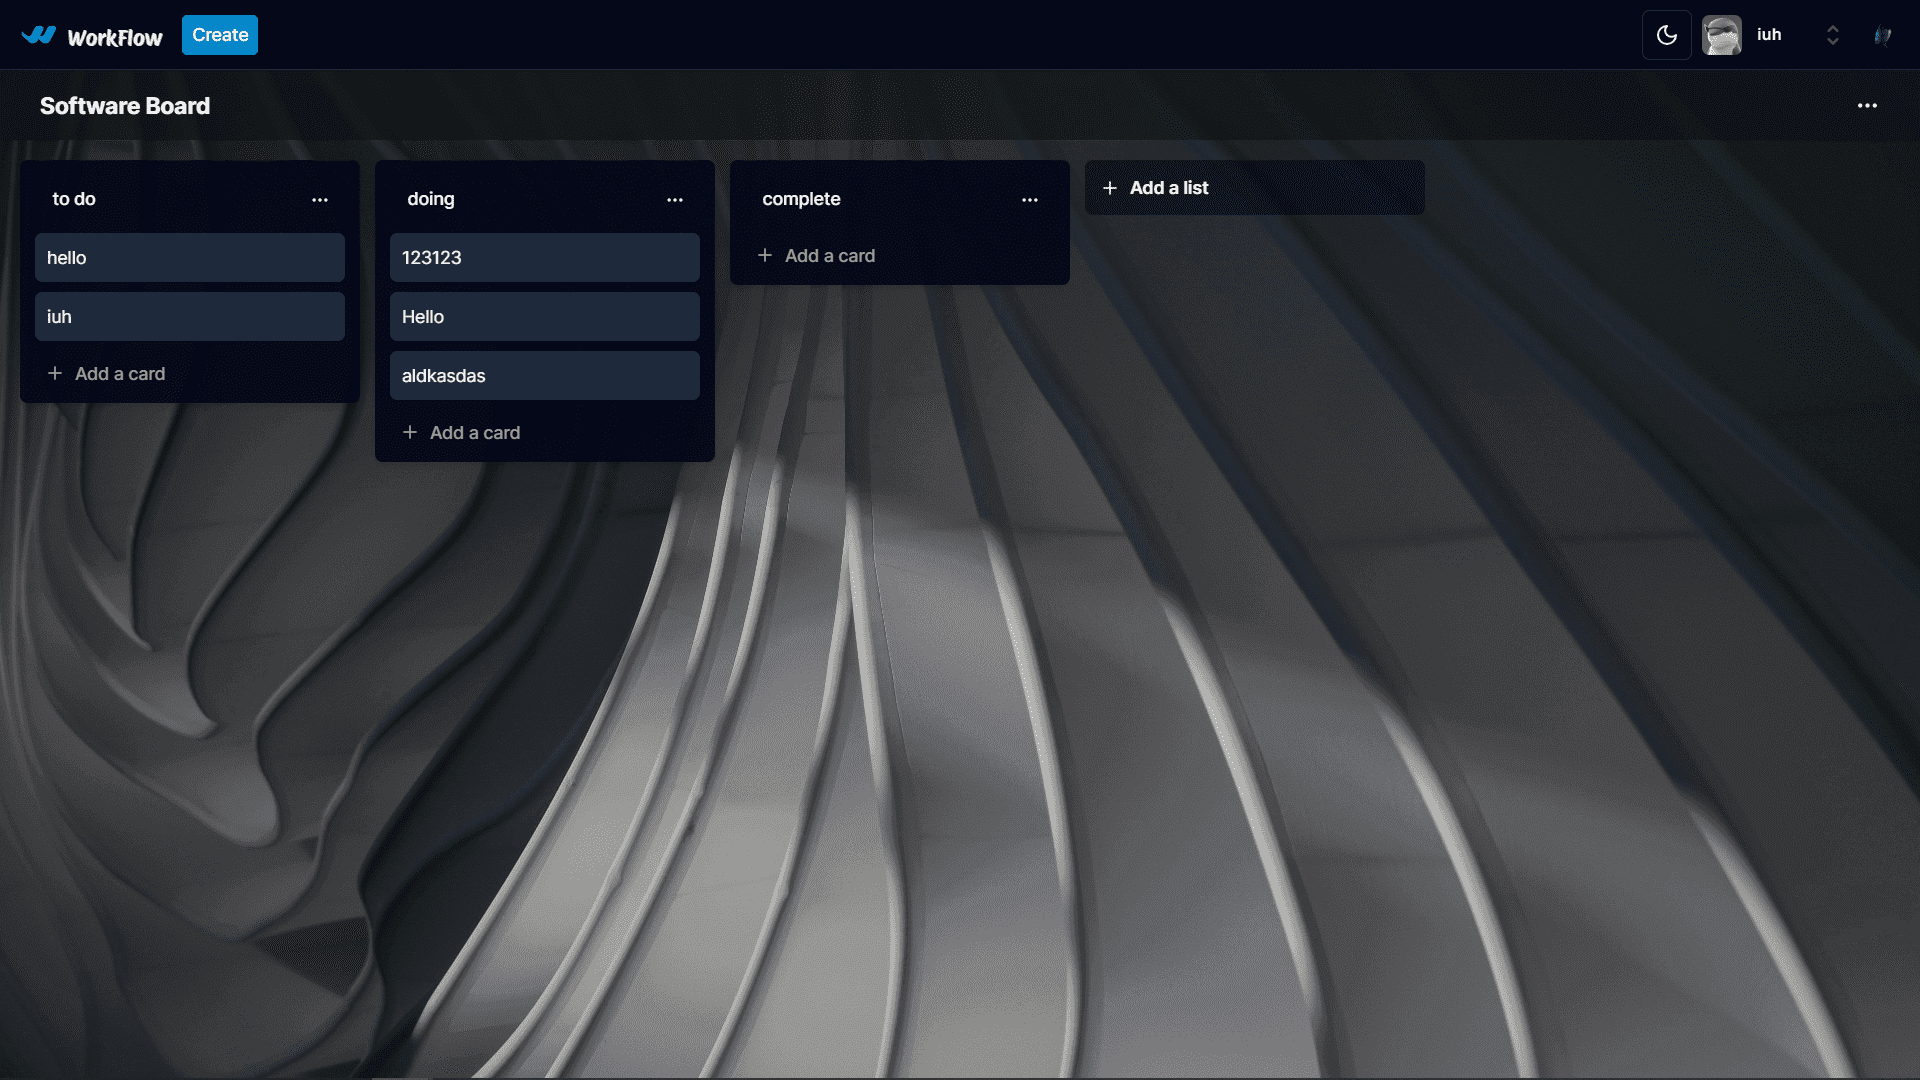Toggle dark mode with moon icon
The width and height of the screenshot is (1920, 1080).
pyautogui.click(x=1667, y=36)
